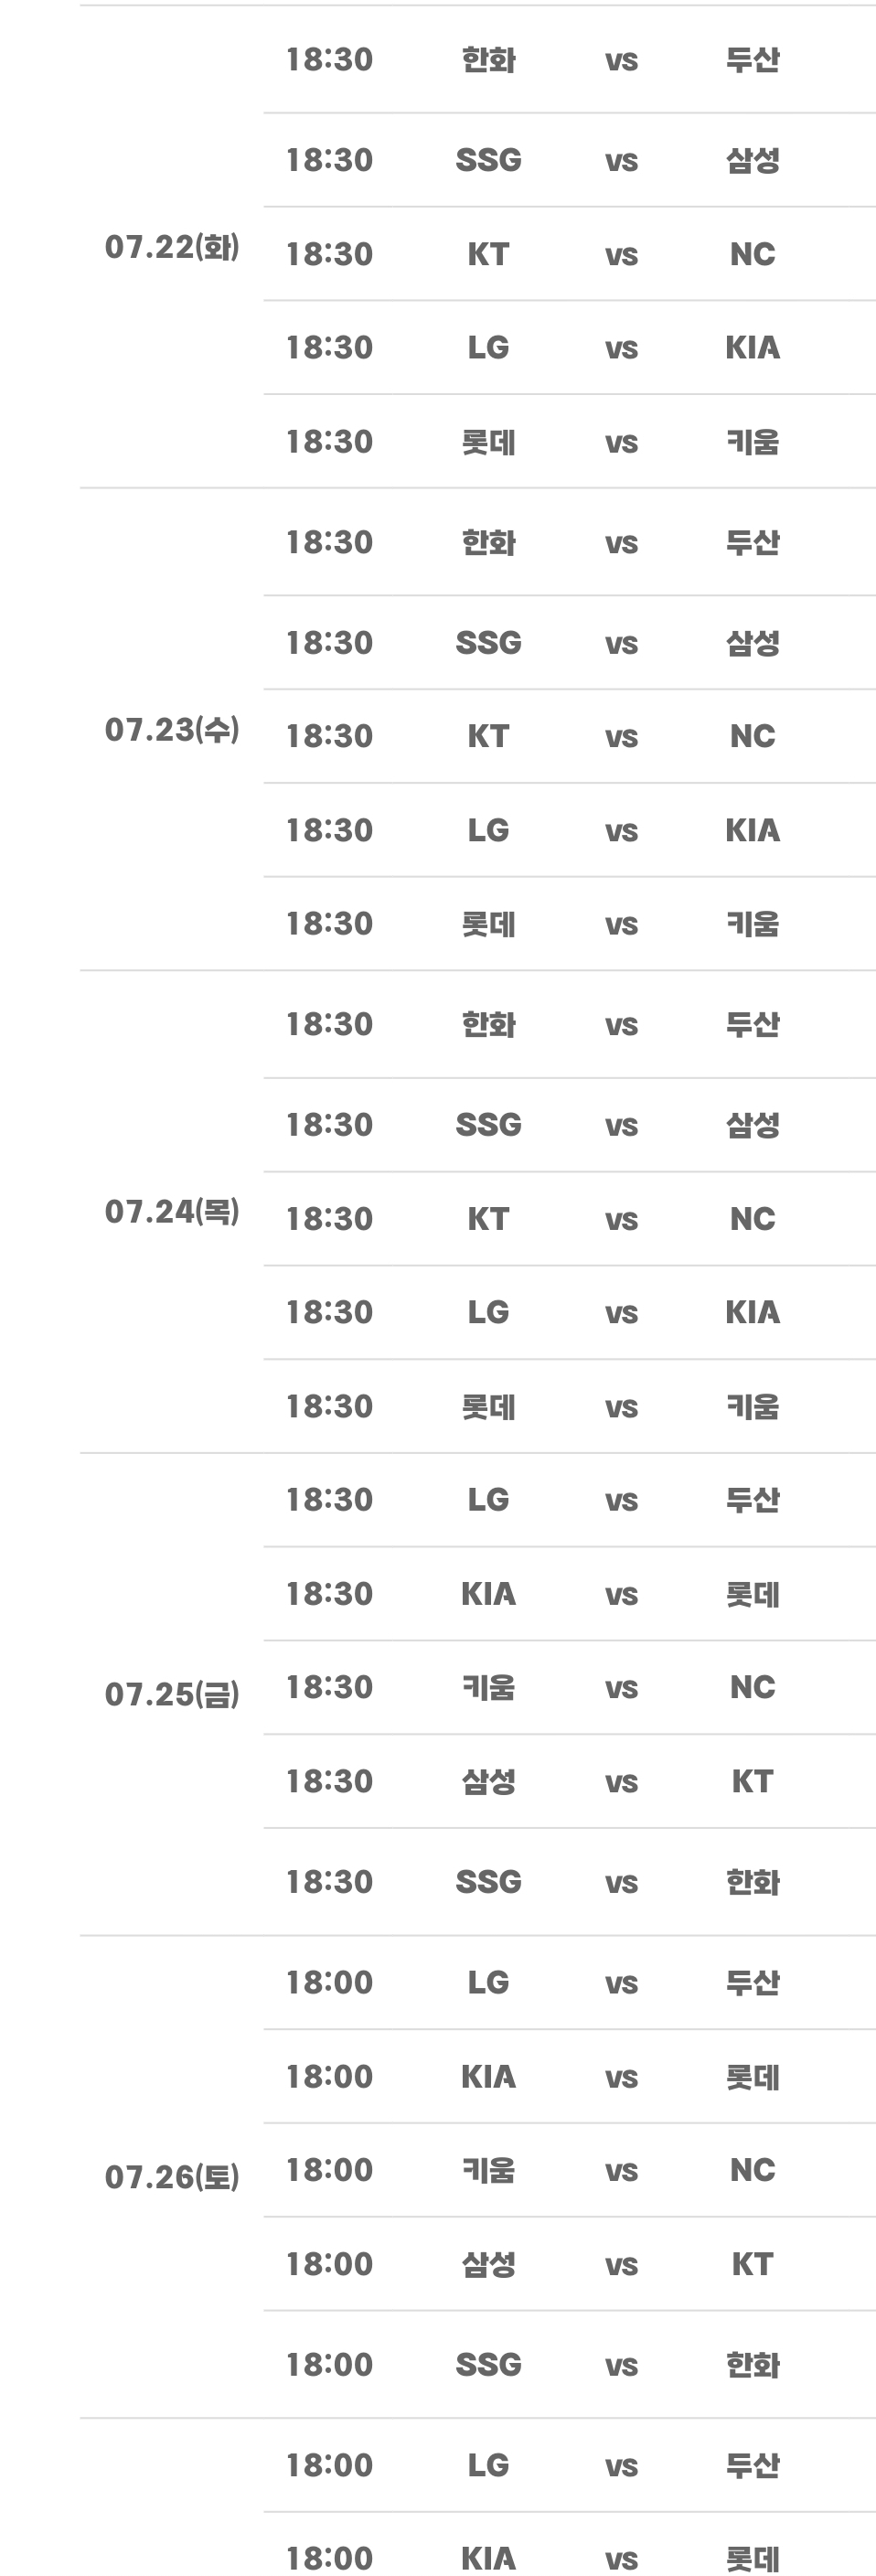Click the vs text in 07.22 롯데 vs 키움
Screen dimensions: 876x2576
click(x=621, y=443)
